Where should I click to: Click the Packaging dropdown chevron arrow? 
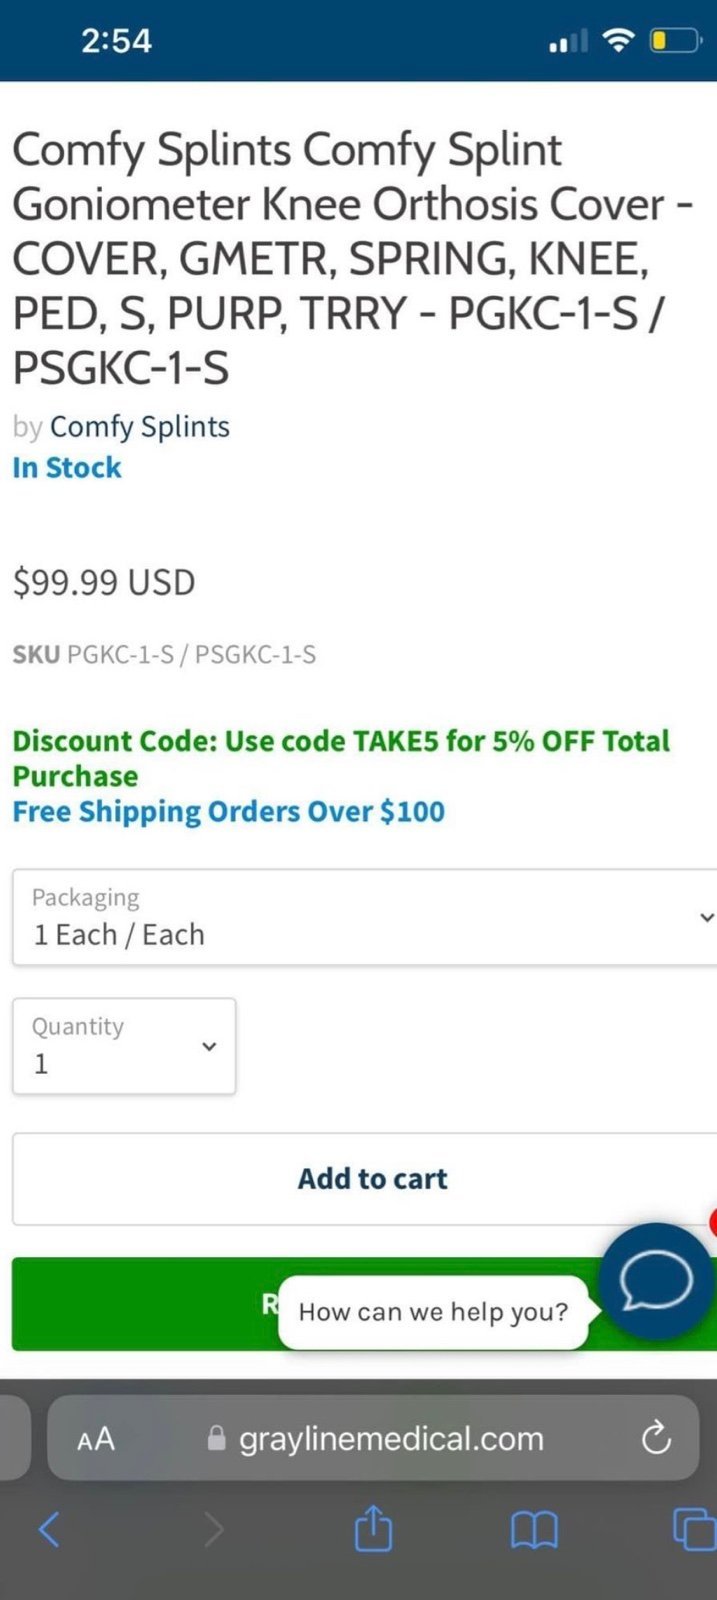pos(706,917)
